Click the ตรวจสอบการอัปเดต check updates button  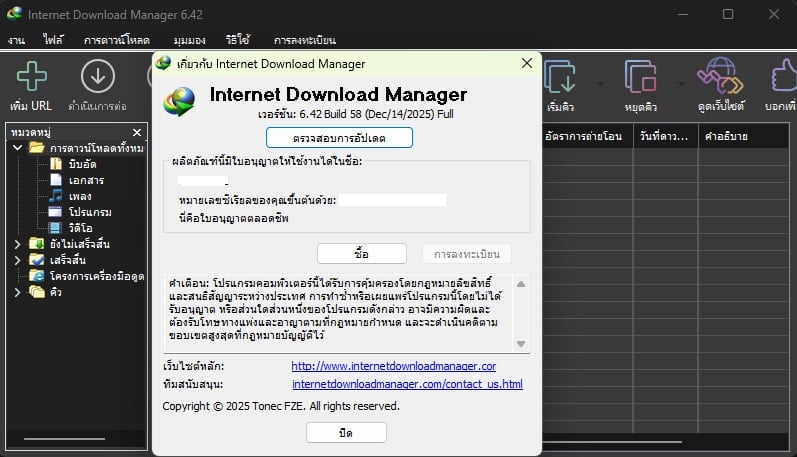tap(339, 138)
